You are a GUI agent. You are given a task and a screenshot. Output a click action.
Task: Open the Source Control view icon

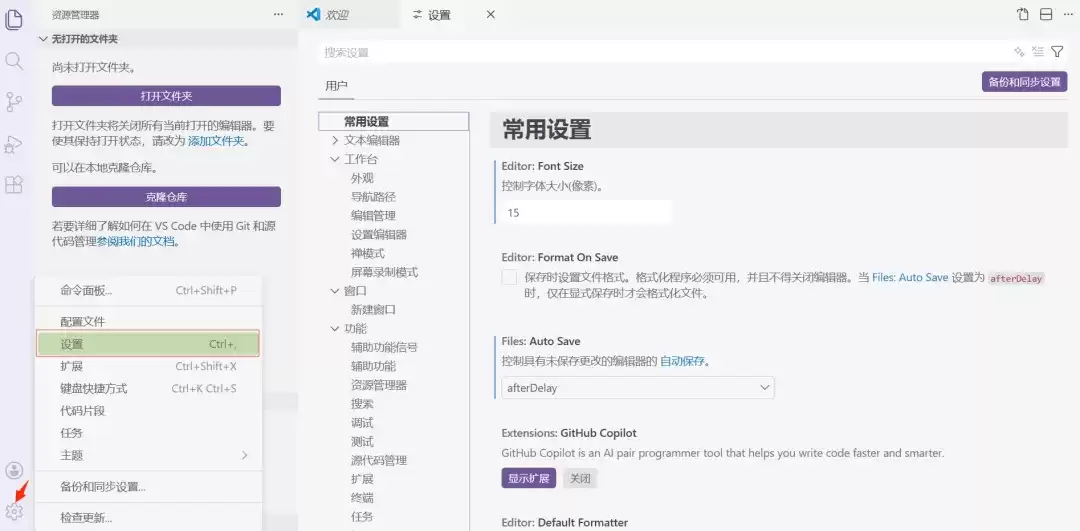[14, 102]
